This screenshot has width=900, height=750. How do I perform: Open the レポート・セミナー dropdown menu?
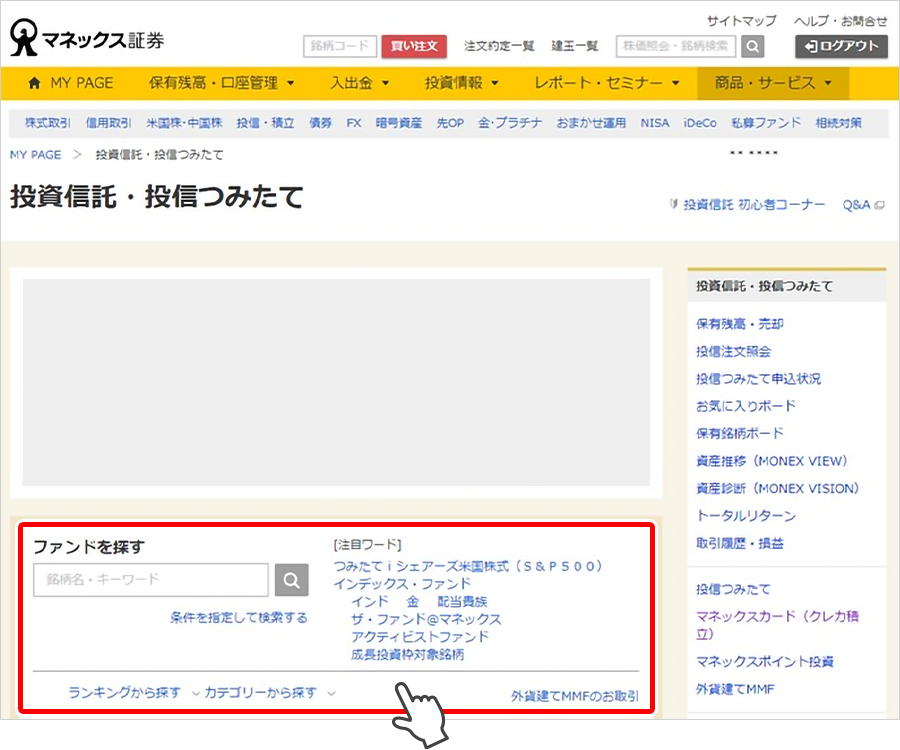click(x=607, y=83)
